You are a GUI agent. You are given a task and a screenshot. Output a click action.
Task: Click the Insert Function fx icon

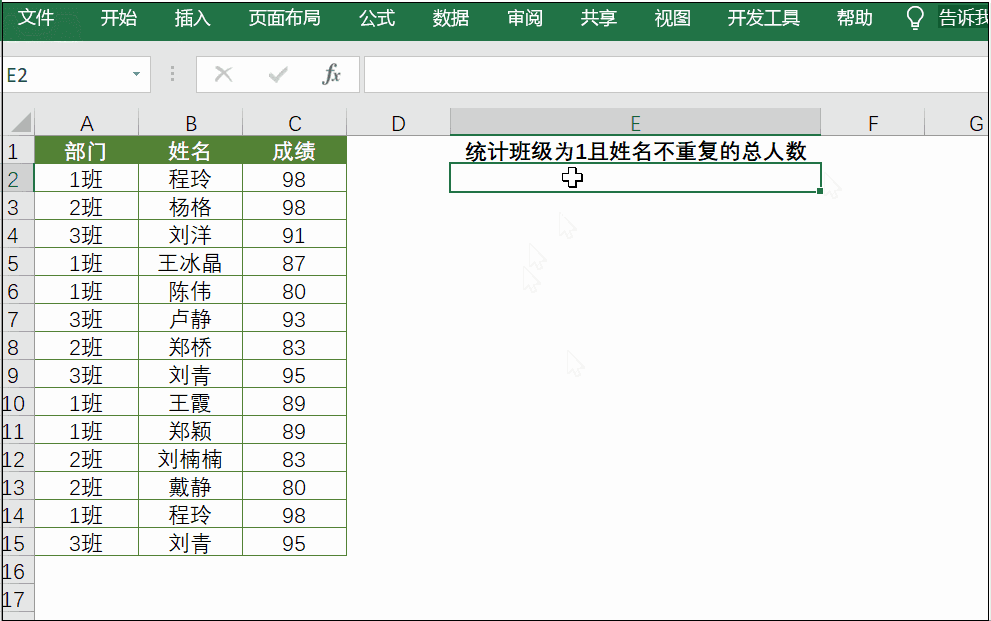[331, 75]
